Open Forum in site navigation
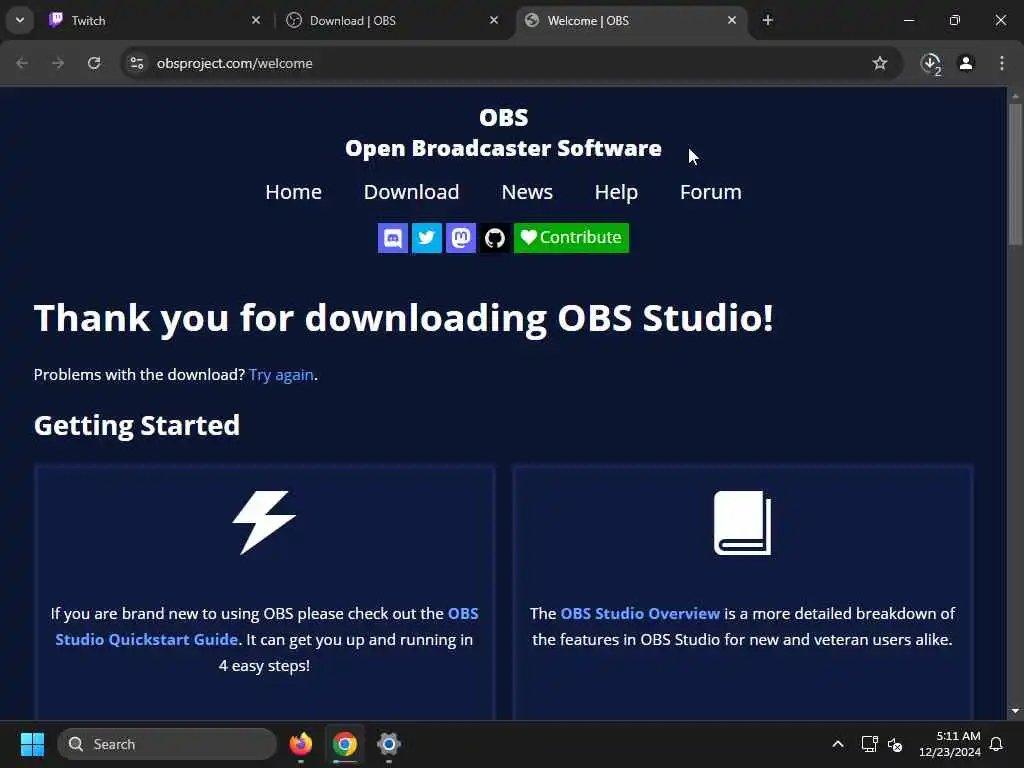This screenshot has width=1024, height=768. point(711,192)
